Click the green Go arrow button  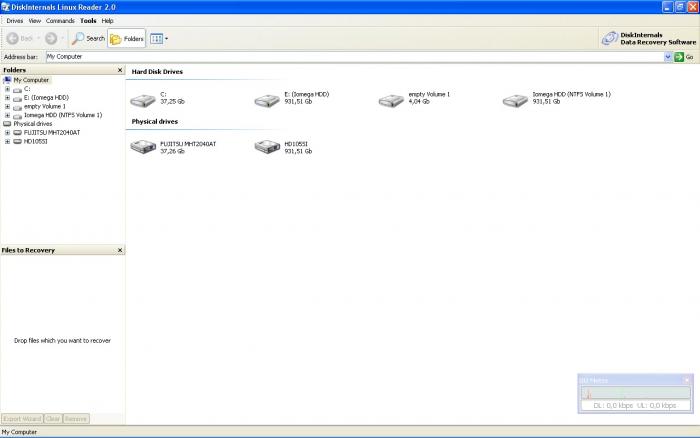pos(679,57)
